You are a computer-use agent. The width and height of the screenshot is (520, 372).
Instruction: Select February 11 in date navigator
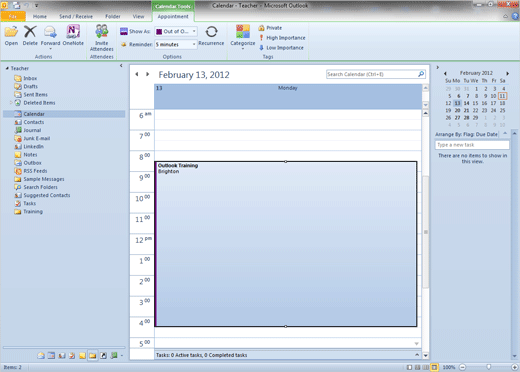pyautogui.click(x=502, y=96)
